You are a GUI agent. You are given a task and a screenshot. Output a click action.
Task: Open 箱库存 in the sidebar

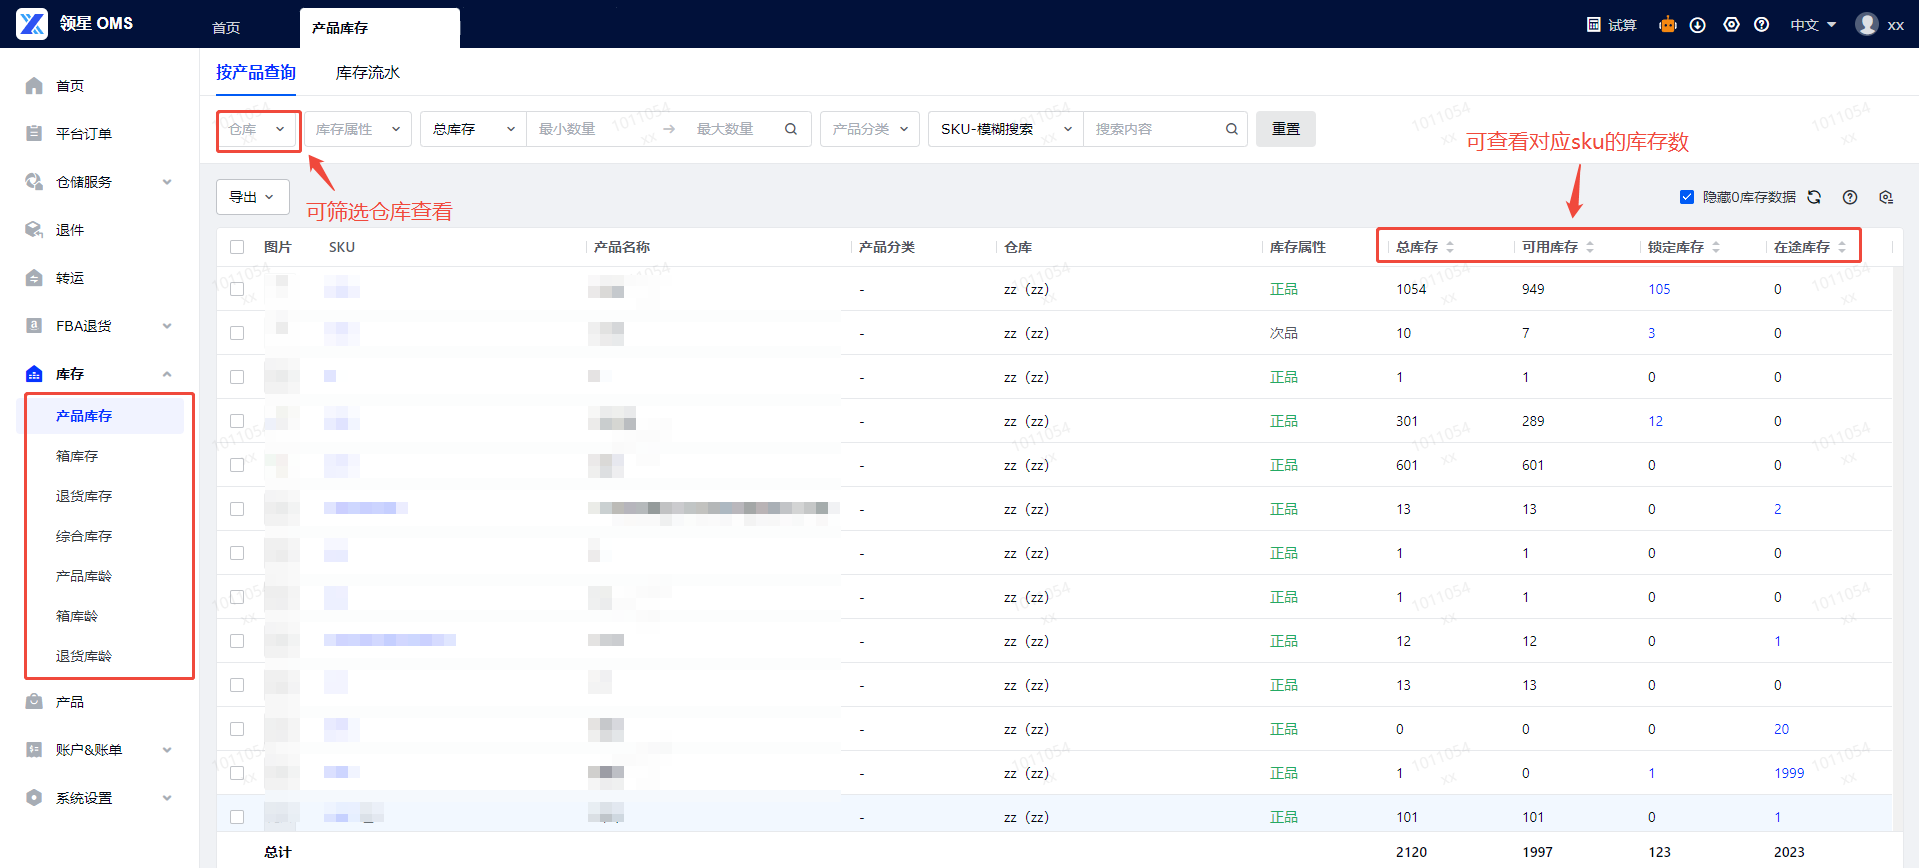pos(77,456)
